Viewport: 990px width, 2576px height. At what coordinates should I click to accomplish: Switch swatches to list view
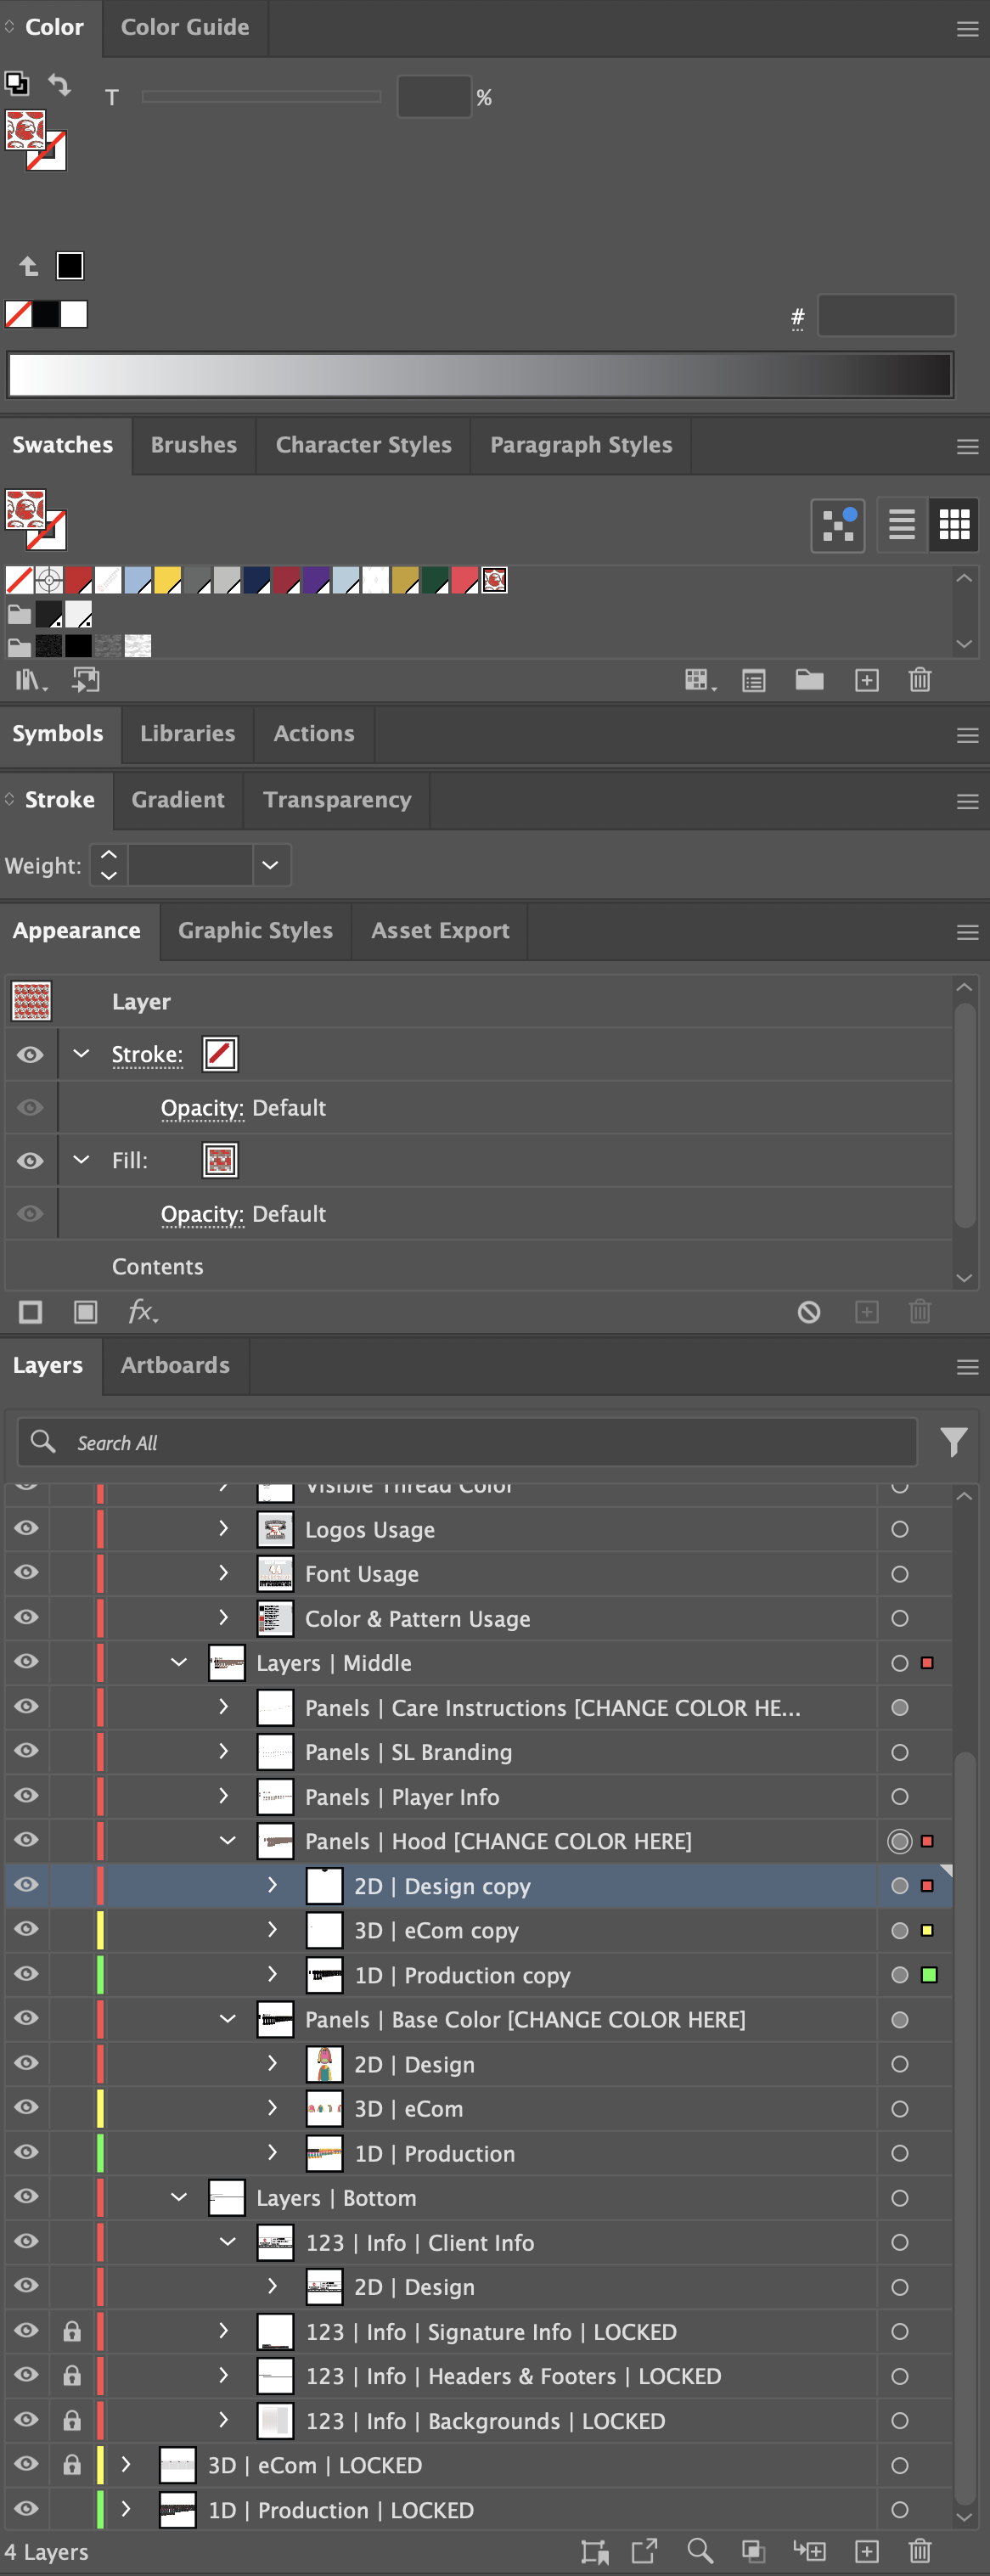(x=901, y=524)
